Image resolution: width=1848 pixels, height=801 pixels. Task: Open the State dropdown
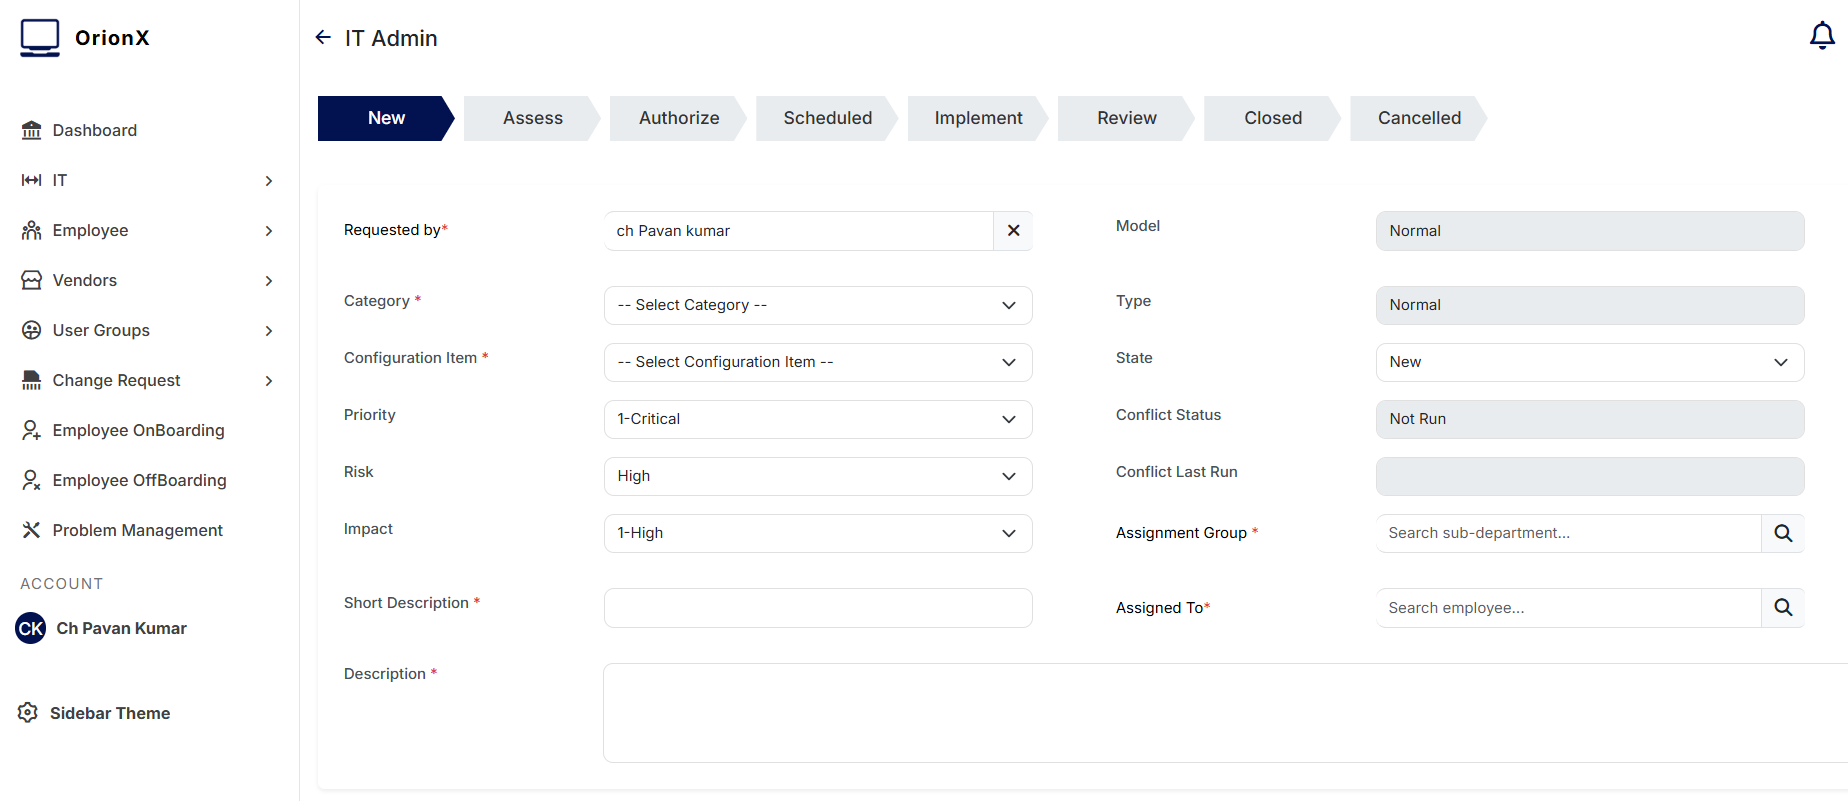(1589, 363)
